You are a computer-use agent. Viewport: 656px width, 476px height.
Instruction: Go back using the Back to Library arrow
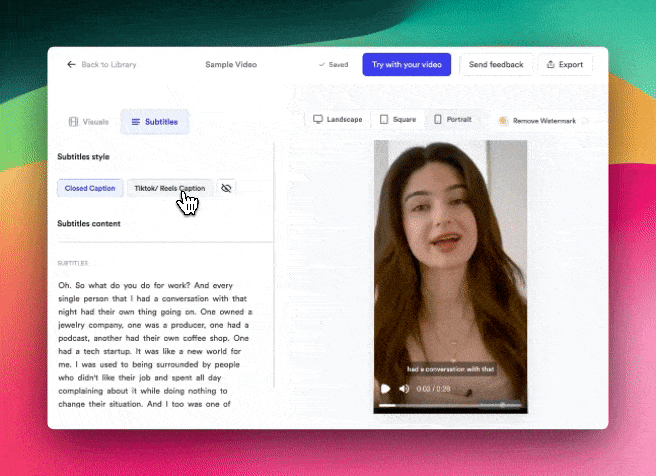(71, 64)
